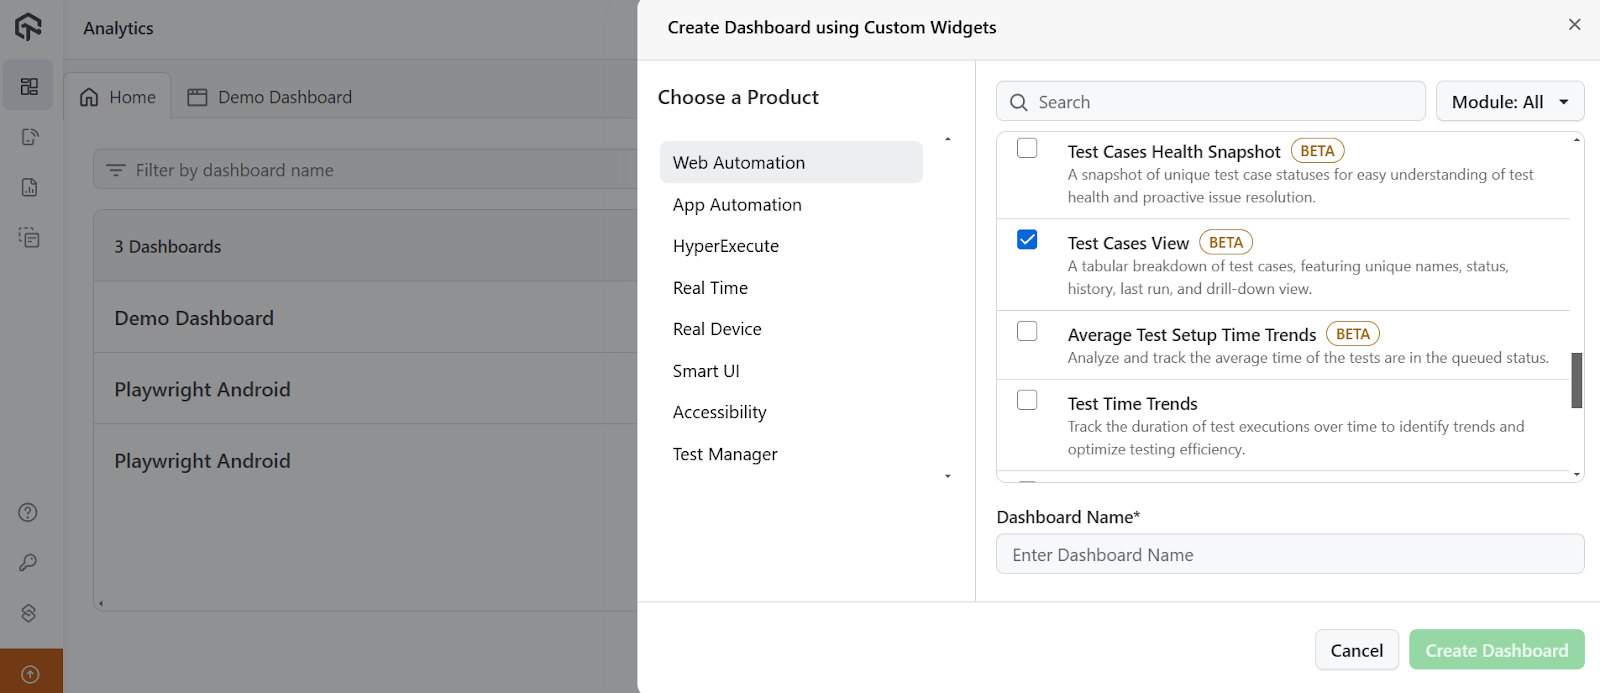
Task: Click the search magnifier icon
Action: (1019, 102)
